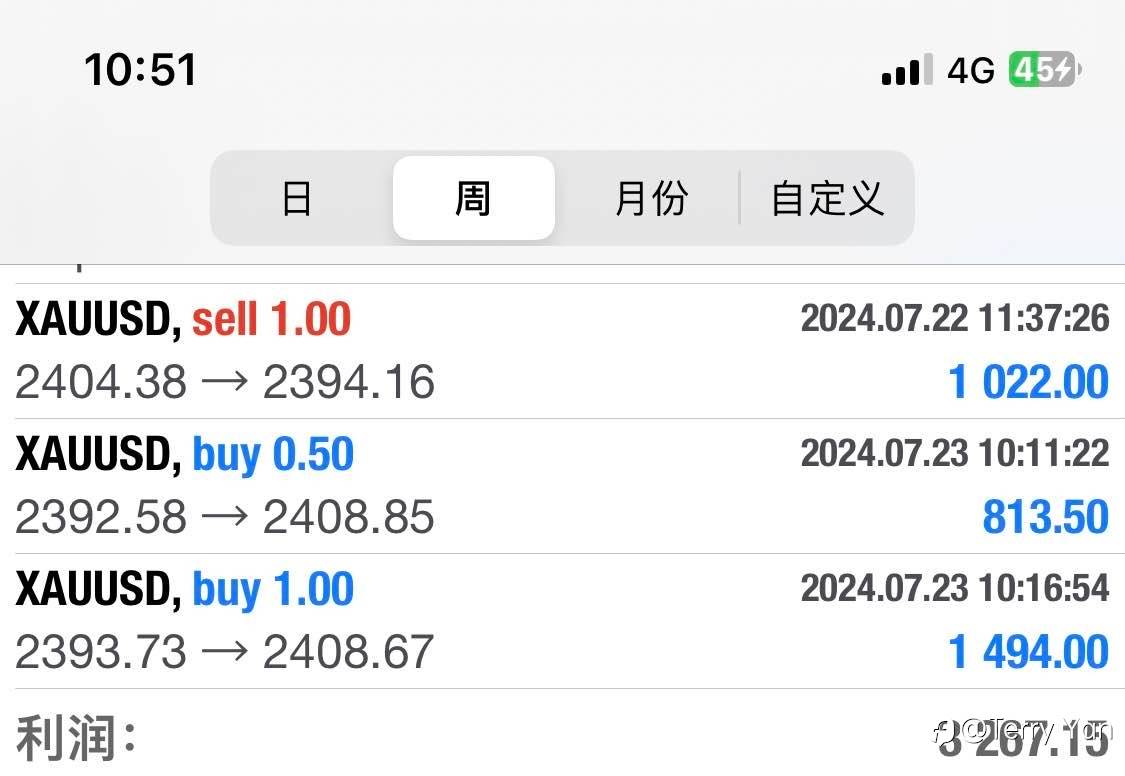Choose the 自定义 (custom) period tab
1125x776 pixels.
click(x=827, y=198)
